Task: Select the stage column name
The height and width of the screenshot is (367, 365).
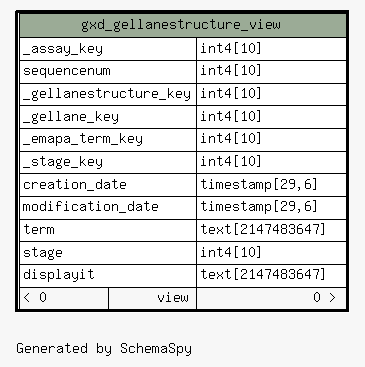Action: click(x=43, y=253)
